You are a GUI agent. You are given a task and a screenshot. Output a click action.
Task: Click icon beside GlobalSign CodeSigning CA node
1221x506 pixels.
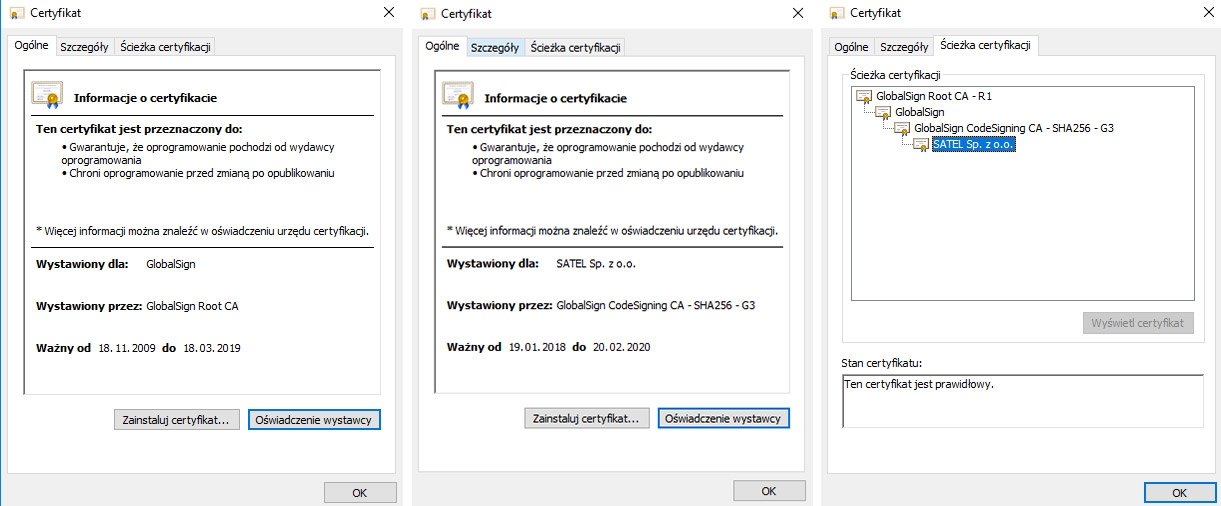point(903,128)
